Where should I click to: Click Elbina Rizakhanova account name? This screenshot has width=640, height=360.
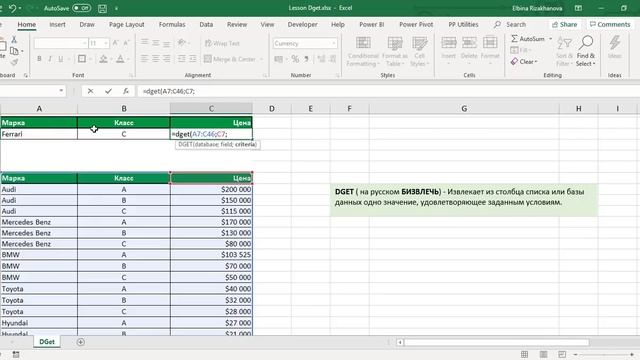(x=537, y=8)
